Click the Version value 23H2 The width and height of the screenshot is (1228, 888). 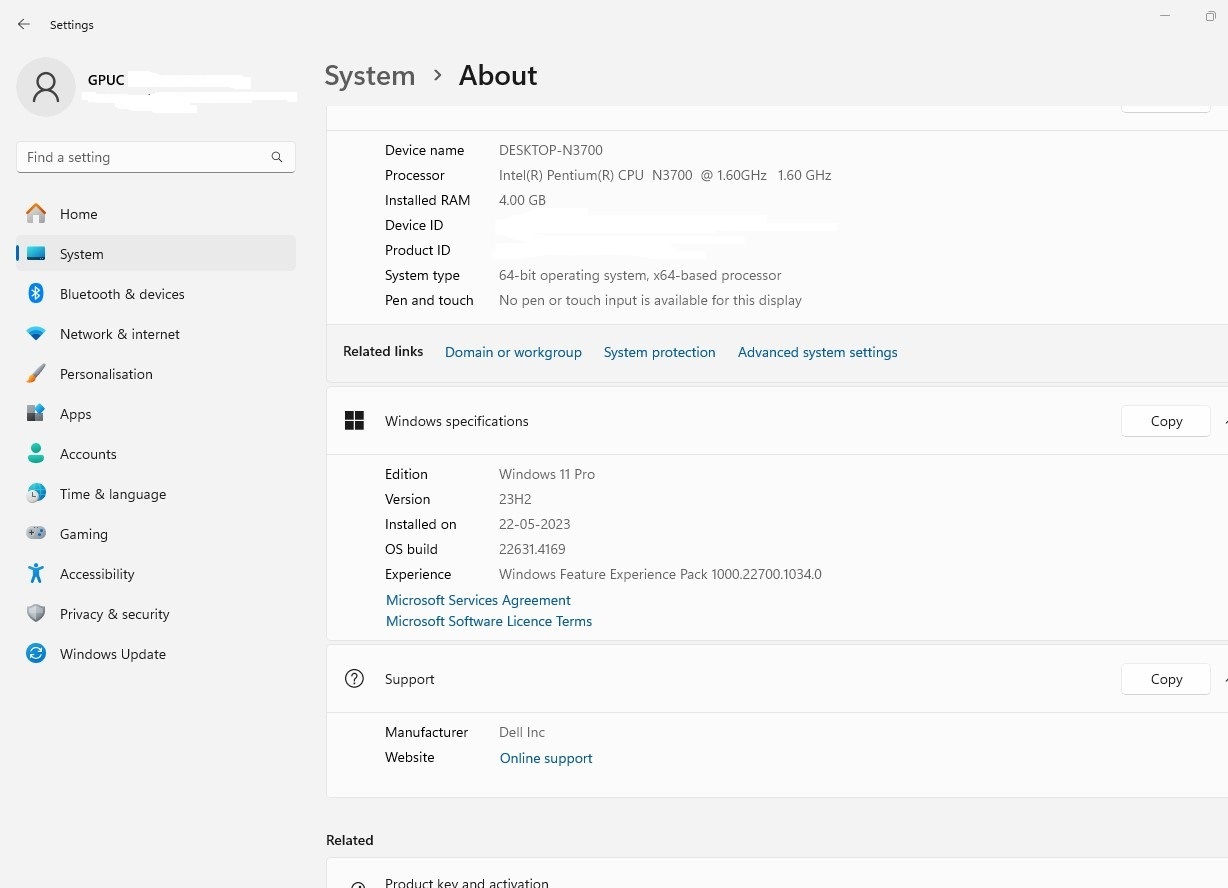[x=514, y=499]
